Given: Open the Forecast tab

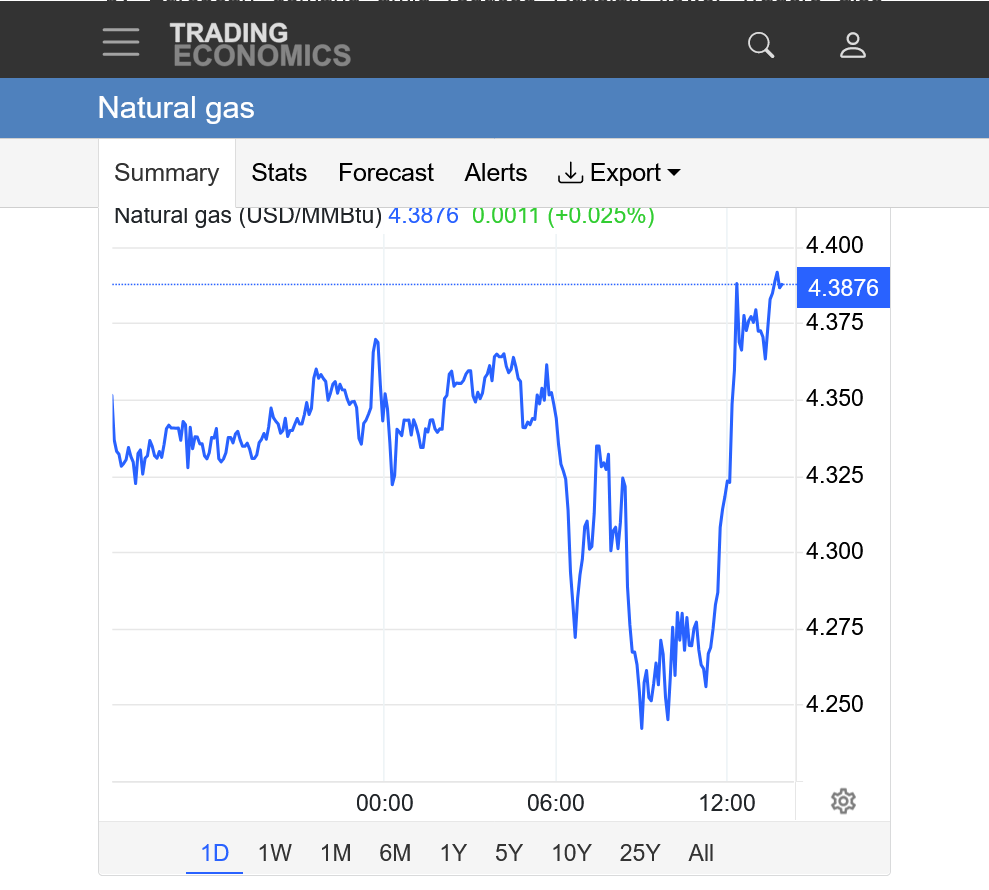Looking at the screenshot, I should point(386,173).
